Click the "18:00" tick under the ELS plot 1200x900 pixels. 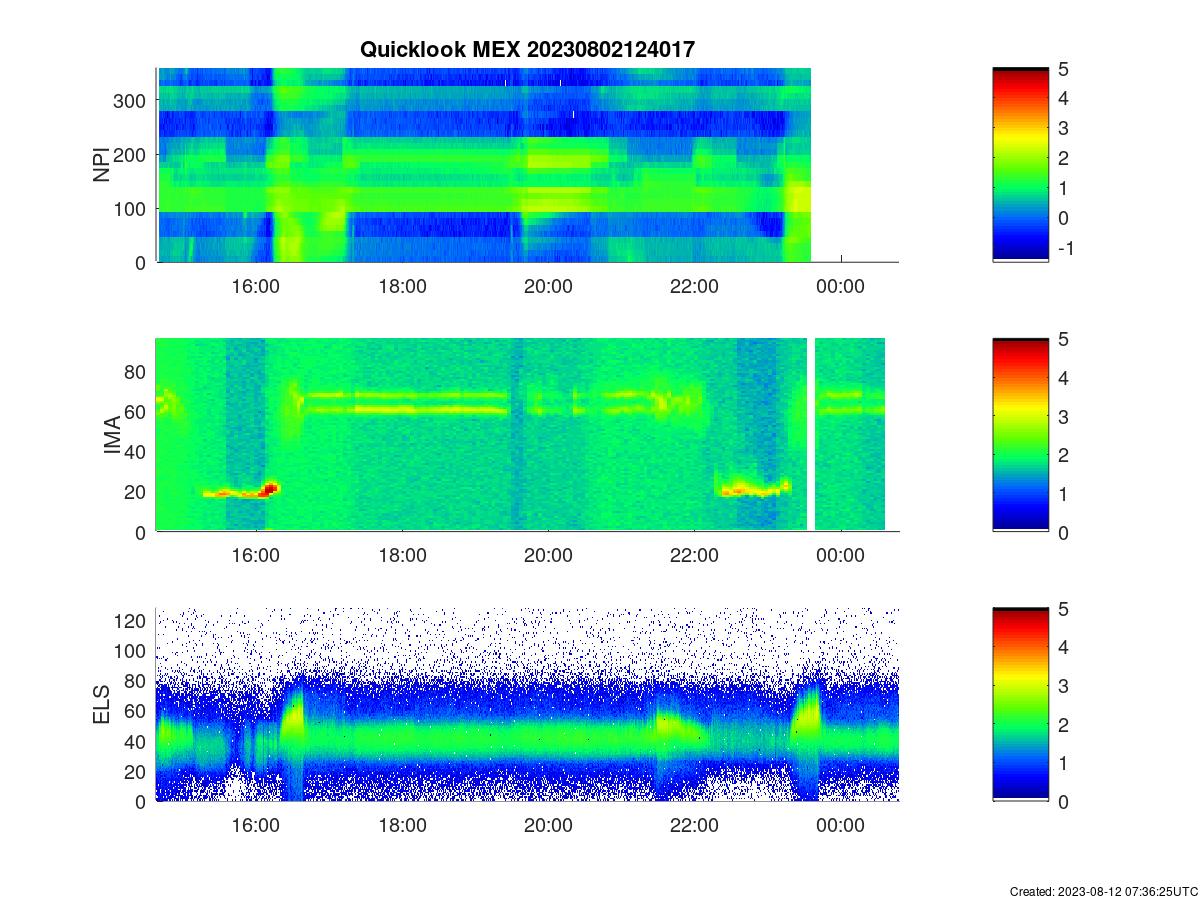coord(403,825)
